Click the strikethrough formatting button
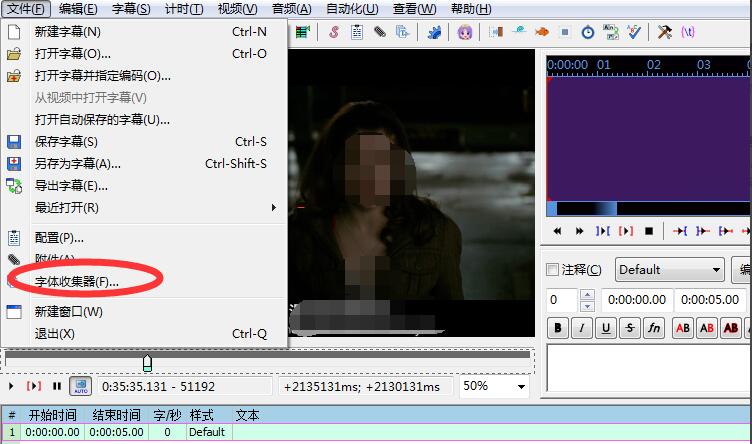 pyautogui.click(x=630, y=328)
